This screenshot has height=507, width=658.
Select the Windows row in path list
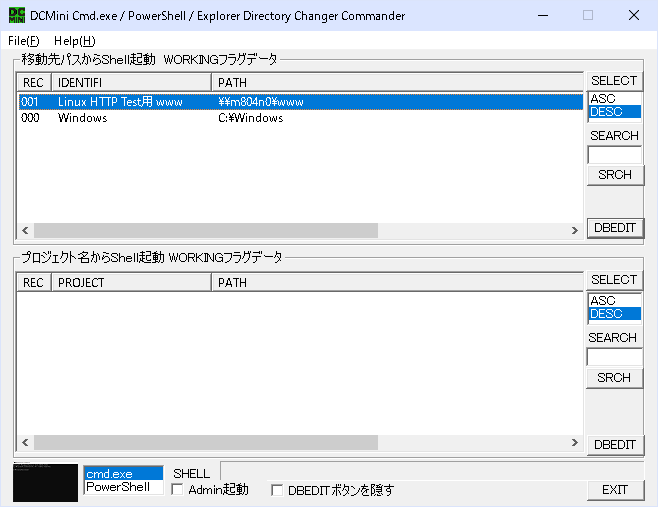coord(82,118)
